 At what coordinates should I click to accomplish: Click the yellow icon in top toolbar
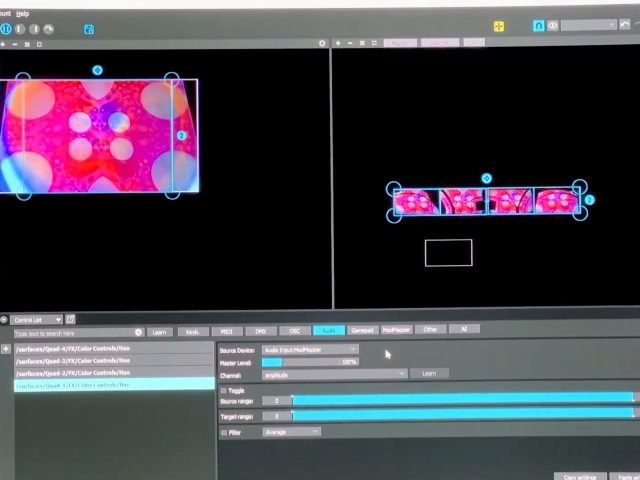click(500, 26)
